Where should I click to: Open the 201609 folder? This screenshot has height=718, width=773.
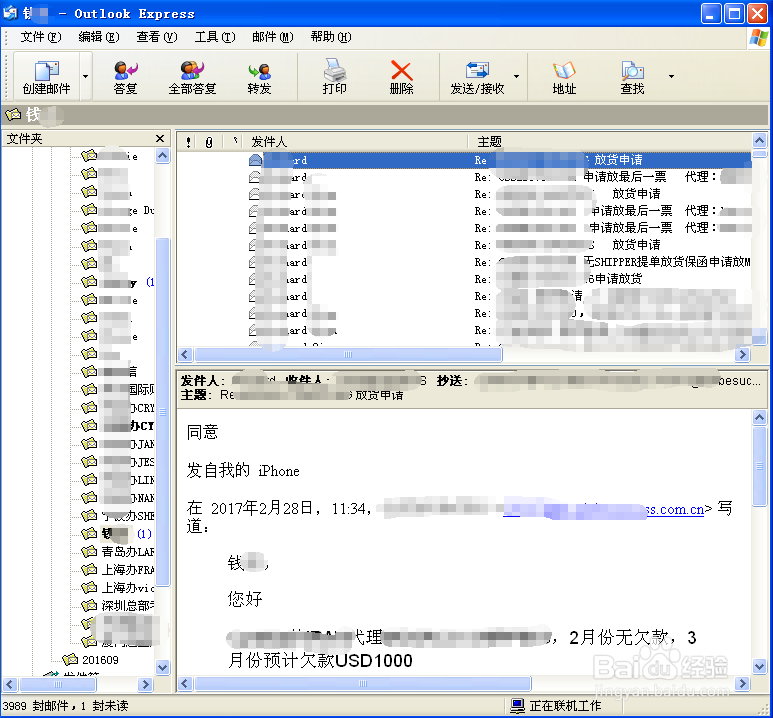100,660
